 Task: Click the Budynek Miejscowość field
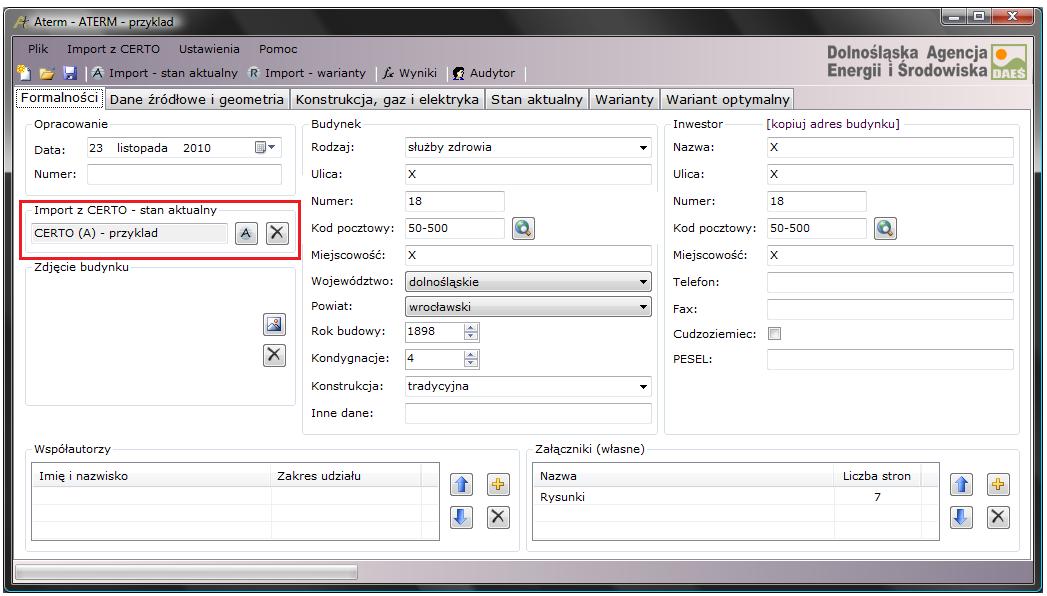528,255
